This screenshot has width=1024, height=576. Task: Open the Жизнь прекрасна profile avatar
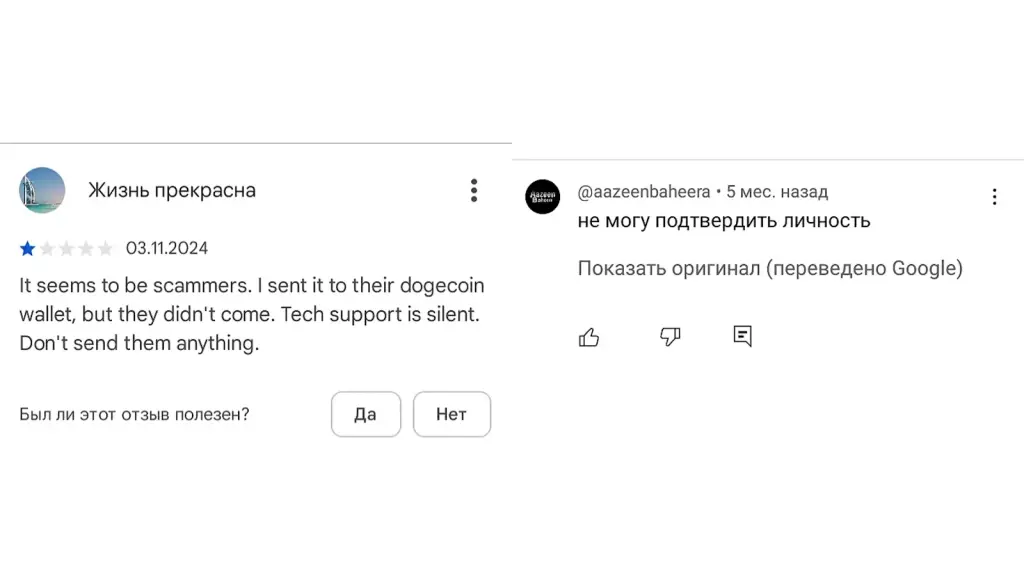point(42,190)
